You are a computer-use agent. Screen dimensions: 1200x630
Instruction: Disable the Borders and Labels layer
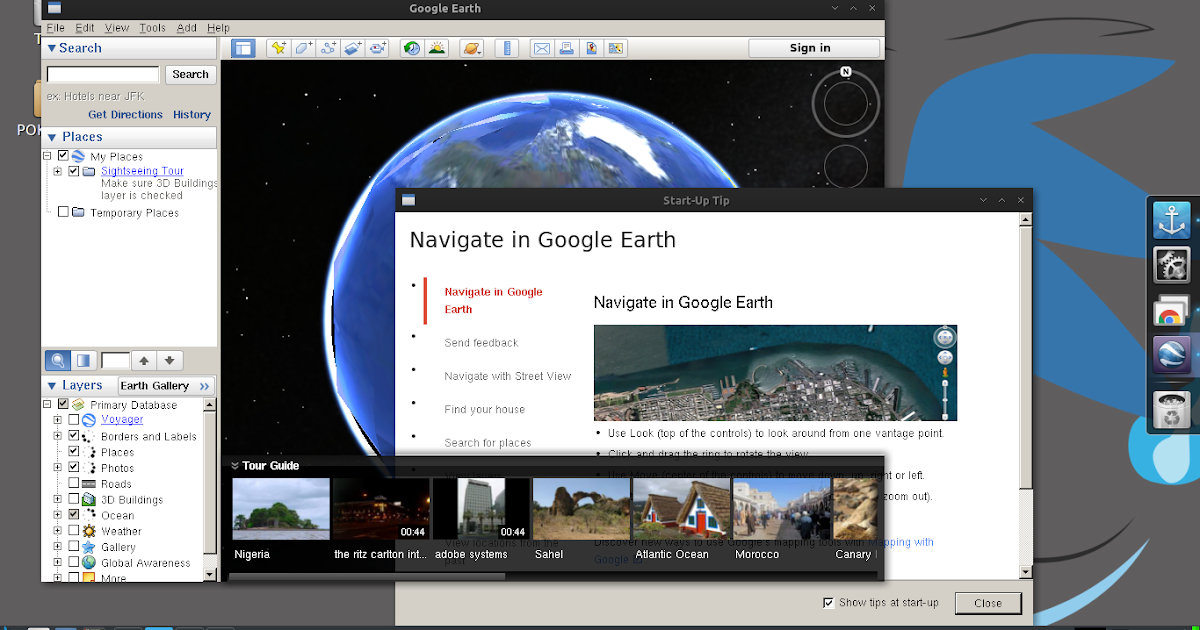[74, 436]
